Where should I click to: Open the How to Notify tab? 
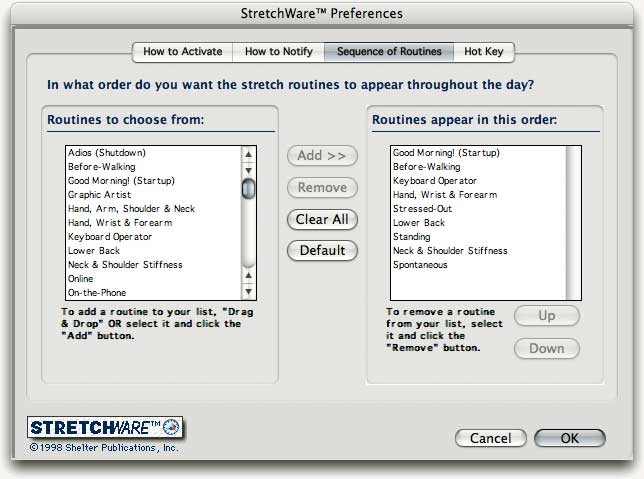(x=278, y=52)
